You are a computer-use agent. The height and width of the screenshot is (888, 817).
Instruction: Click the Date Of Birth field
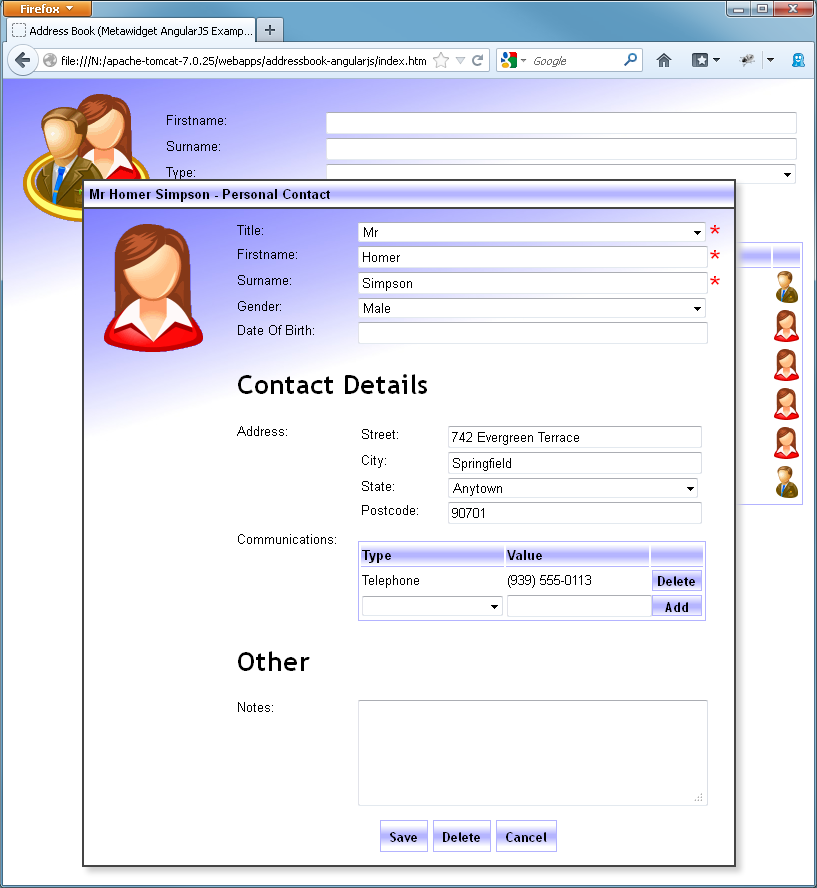point(533,333)
